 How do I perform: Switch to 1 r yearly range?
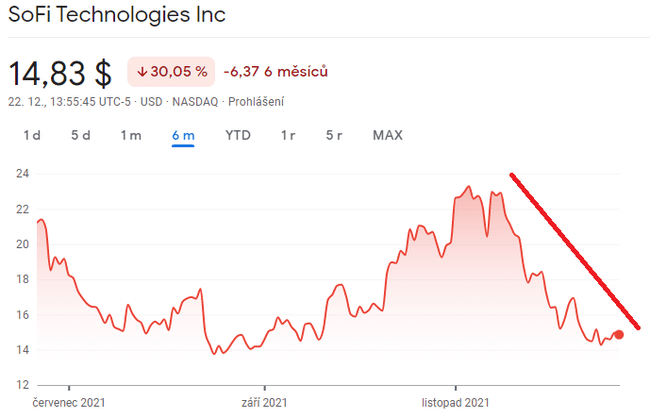[288, 135]
